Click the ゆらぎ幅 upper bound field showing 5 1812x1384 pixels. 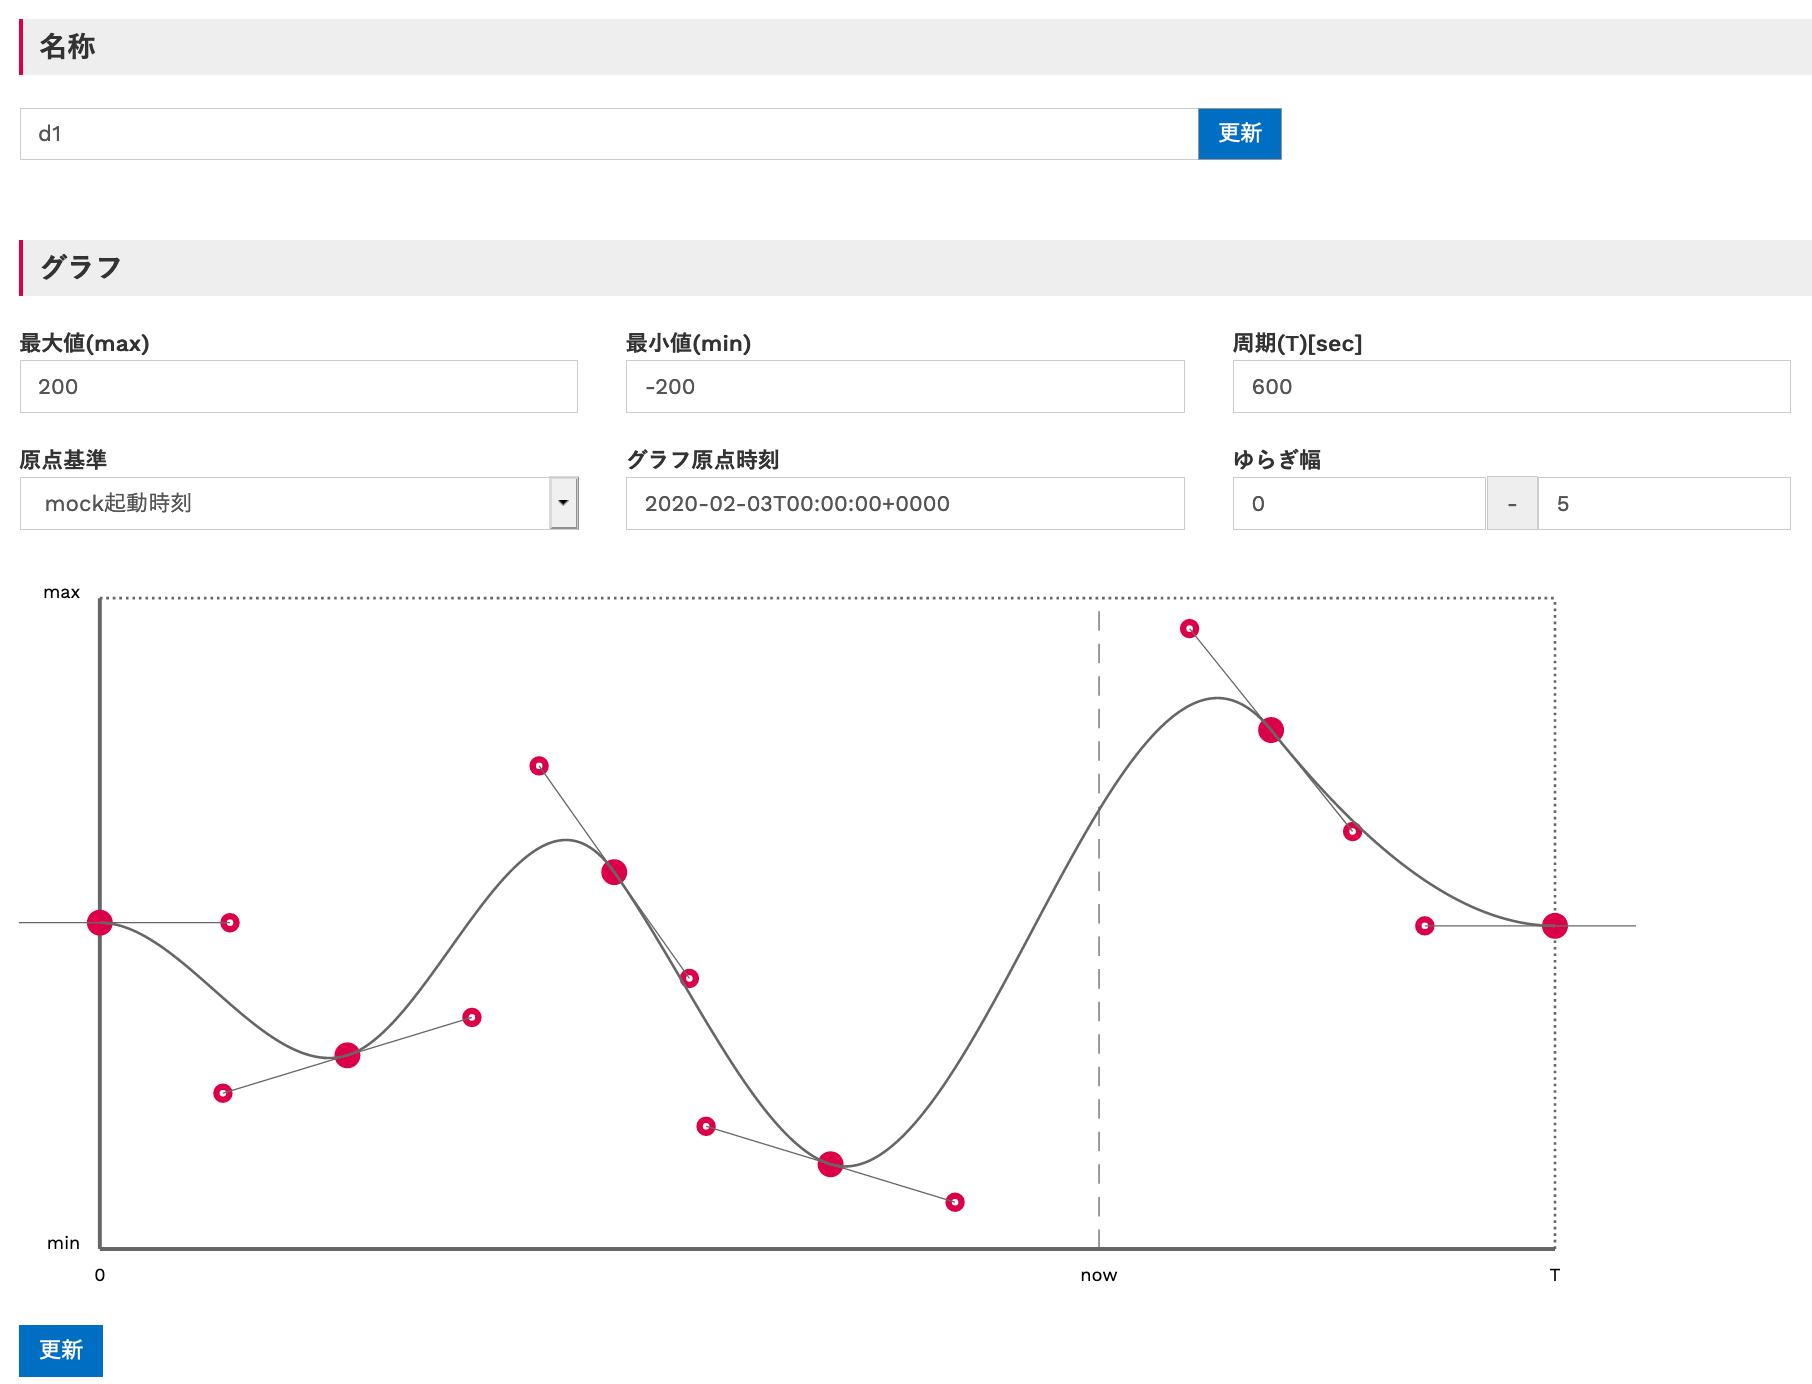click(1662, 504)
